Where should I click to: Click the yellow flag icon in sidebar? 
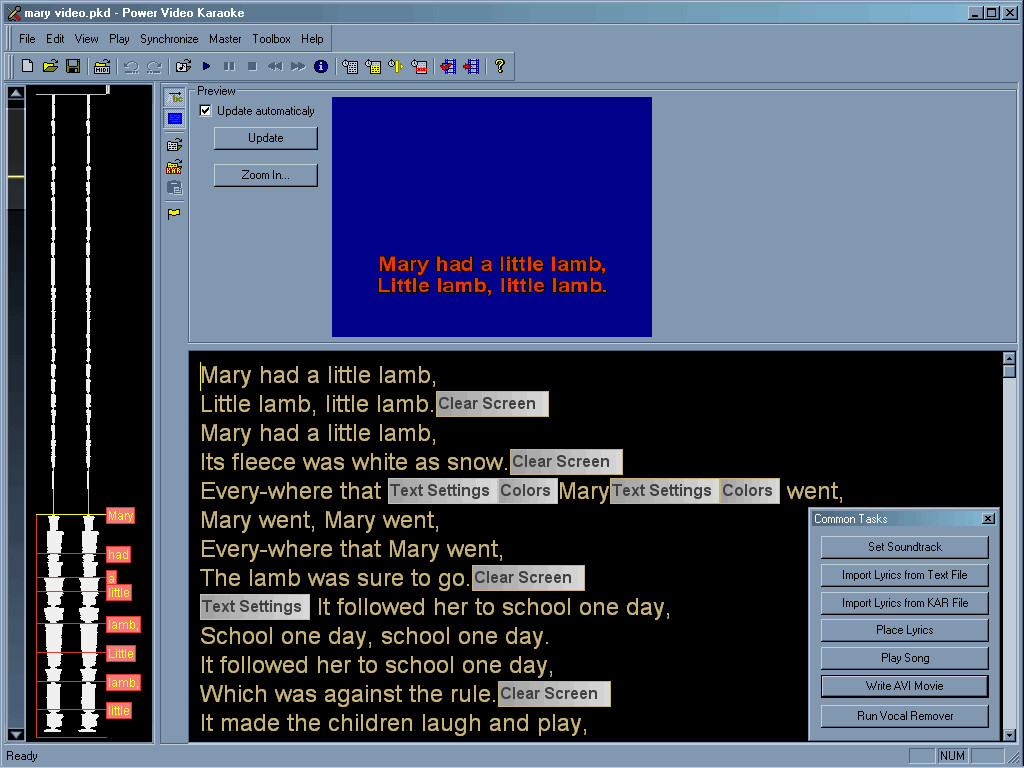(x=174, y=214)
